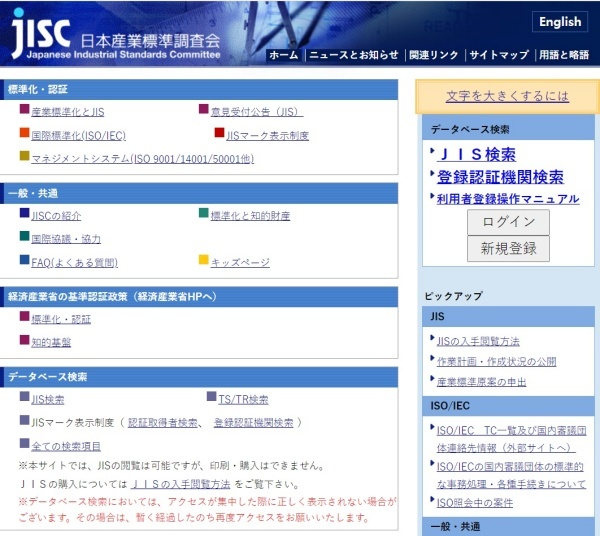Image resolution: width=600 pixels, height=536 pixels.
Task: Open the large 登録認証機関検索 sidebar link
Action: (x=500, y=177)
